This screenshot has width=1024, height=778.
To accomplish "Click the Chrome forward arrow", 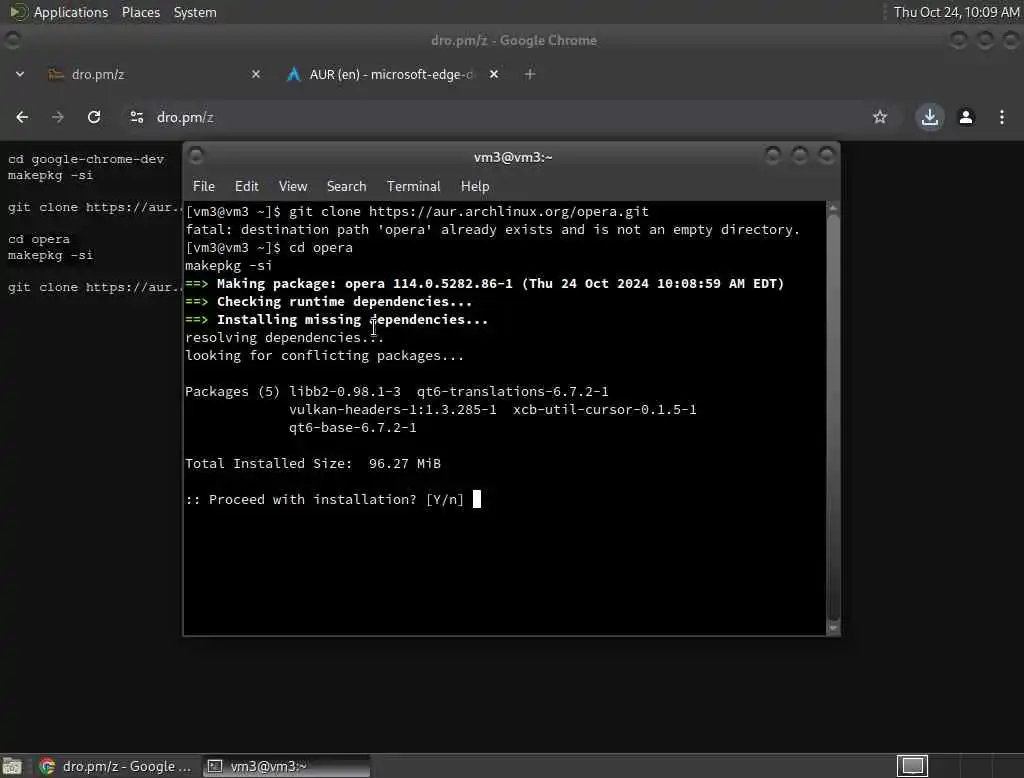I will tap(57, 117).
